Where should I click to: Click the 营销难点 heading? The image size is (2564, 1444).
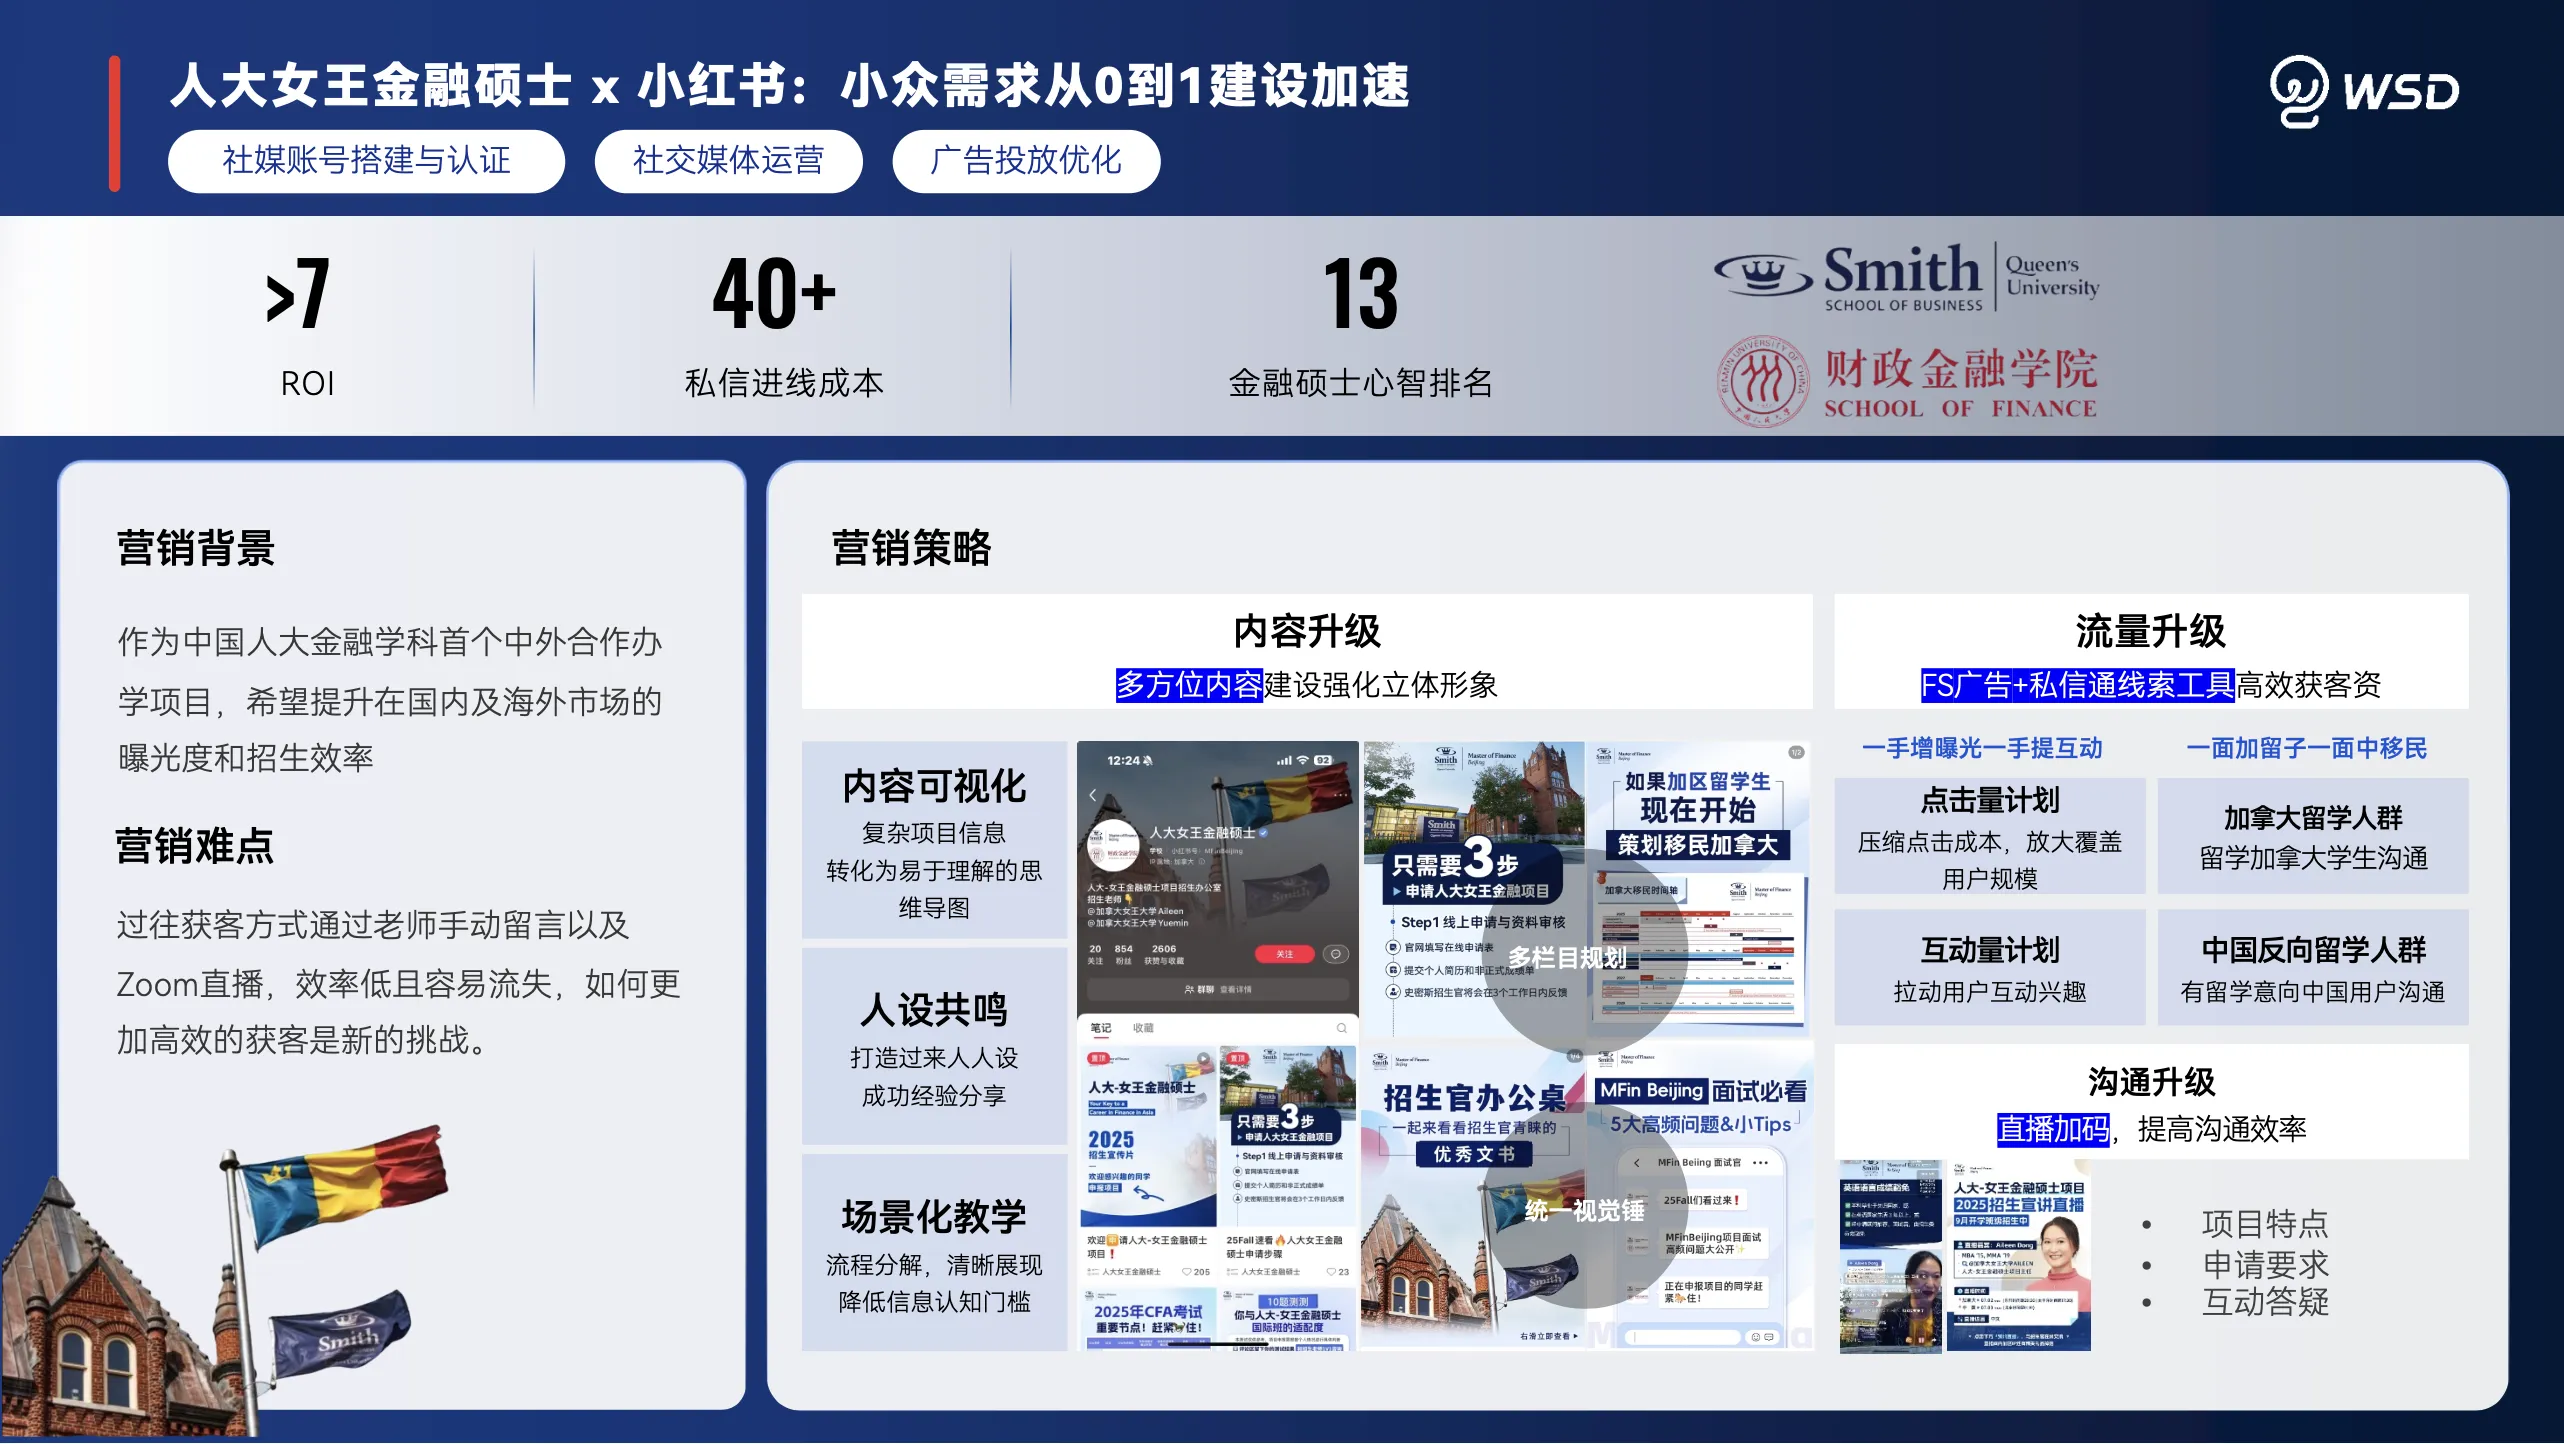(x=195, y=846)
